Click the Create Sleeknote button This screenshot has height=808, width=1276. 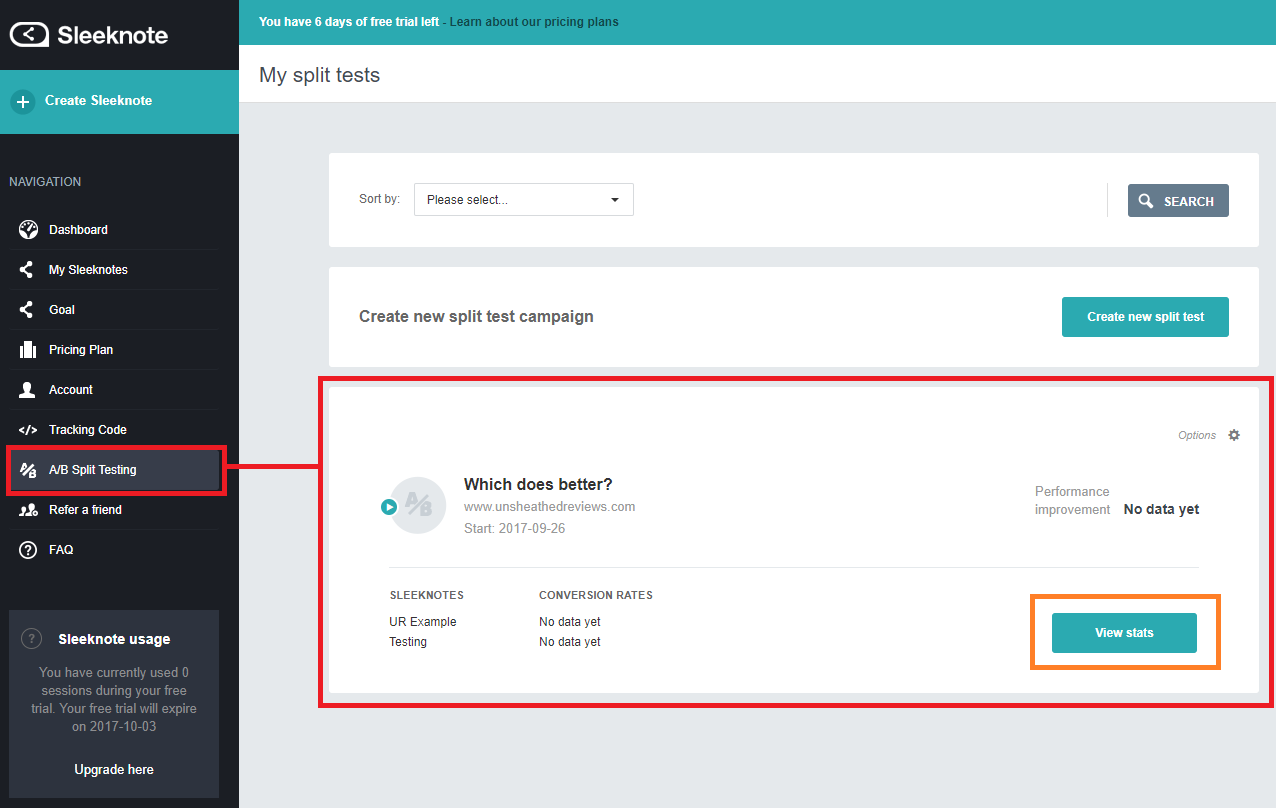pos(119,101)
